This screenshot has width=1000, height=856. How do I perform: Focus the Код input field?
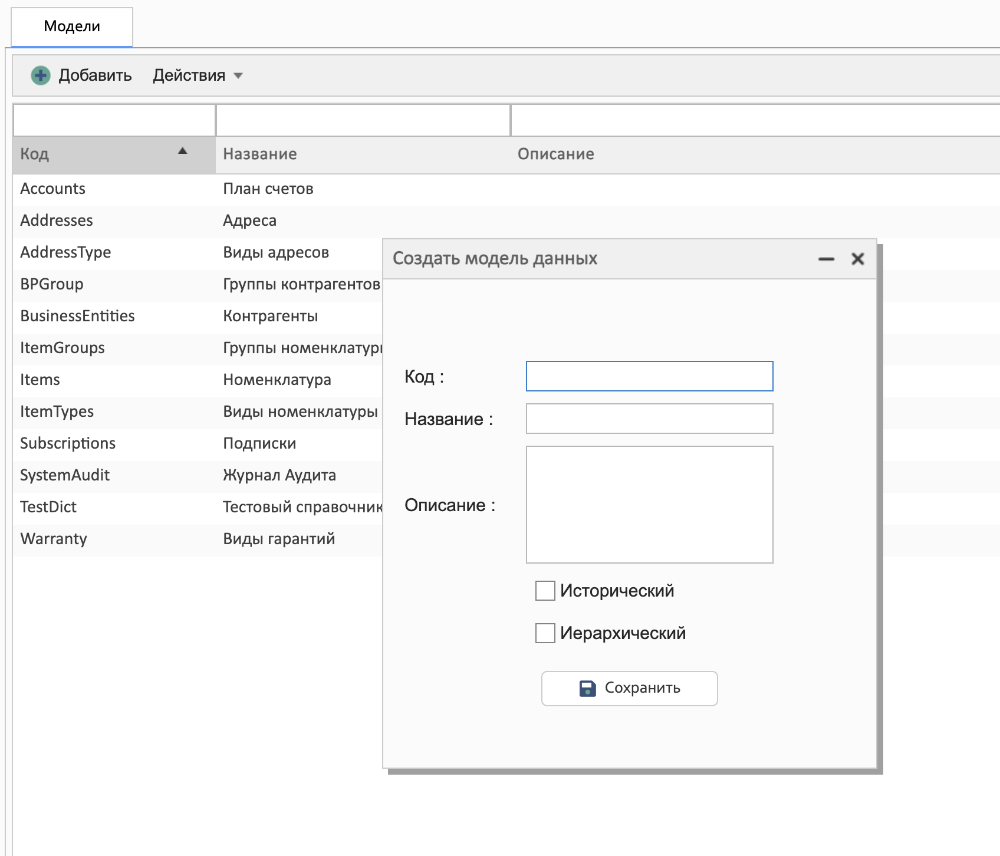649,376
